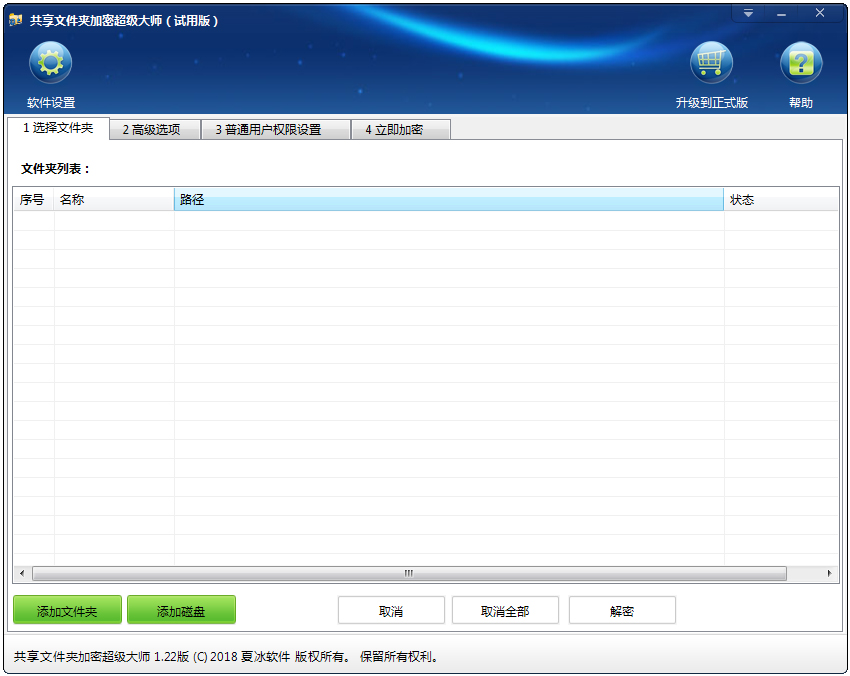Select the 4 立即加密 tab
Image resolution: width=850 pixels, height=676 pixels.
pyautogui.click(x=400, y=129)
